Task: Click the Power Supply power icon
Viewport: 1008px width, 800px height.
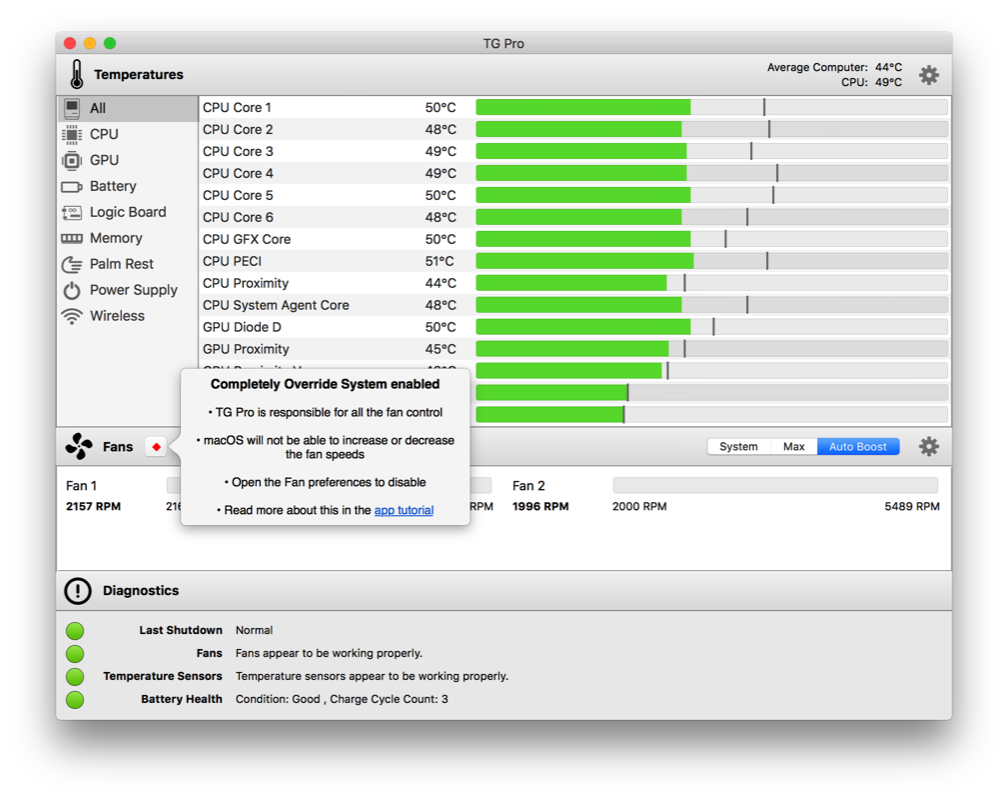Action: 72,291
